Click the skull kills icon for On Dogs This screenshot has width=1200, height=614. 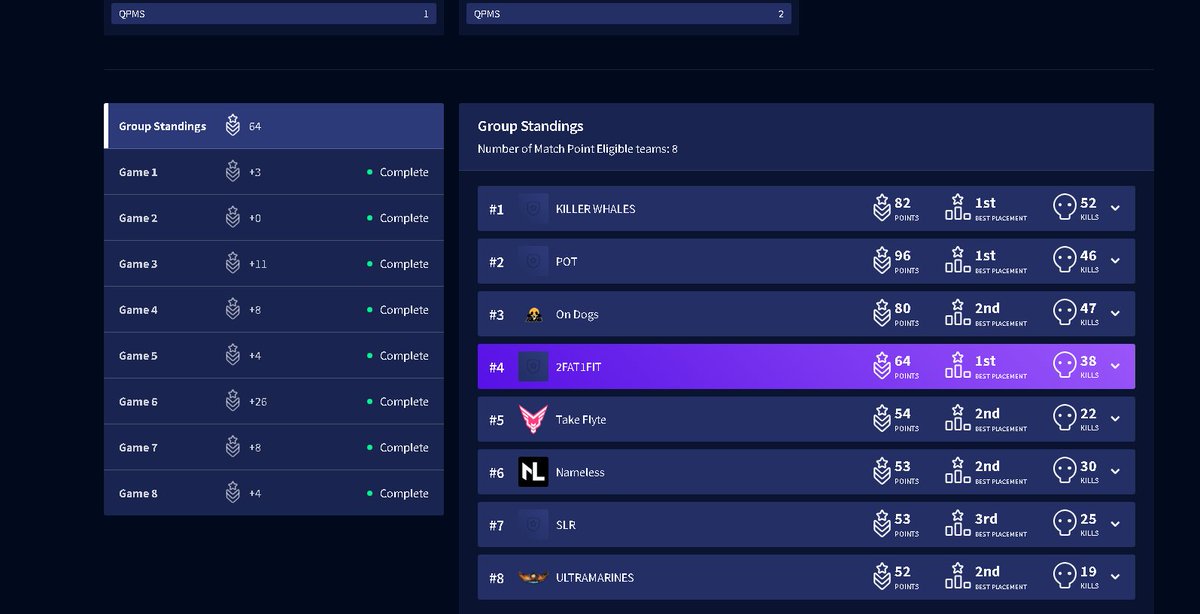(1065, 313)
